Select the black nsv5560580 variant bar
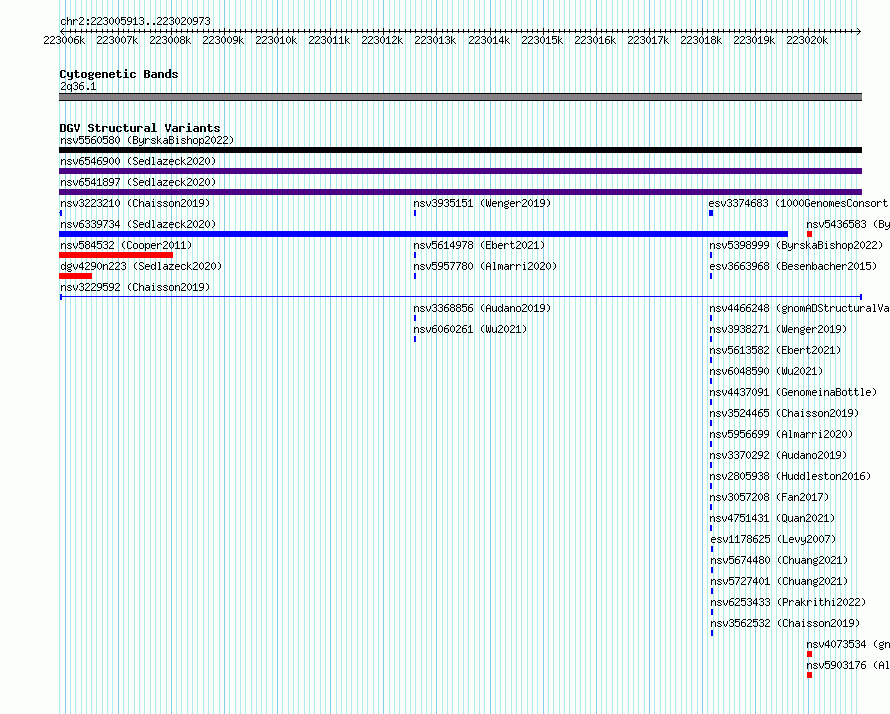 click(460, 150)
